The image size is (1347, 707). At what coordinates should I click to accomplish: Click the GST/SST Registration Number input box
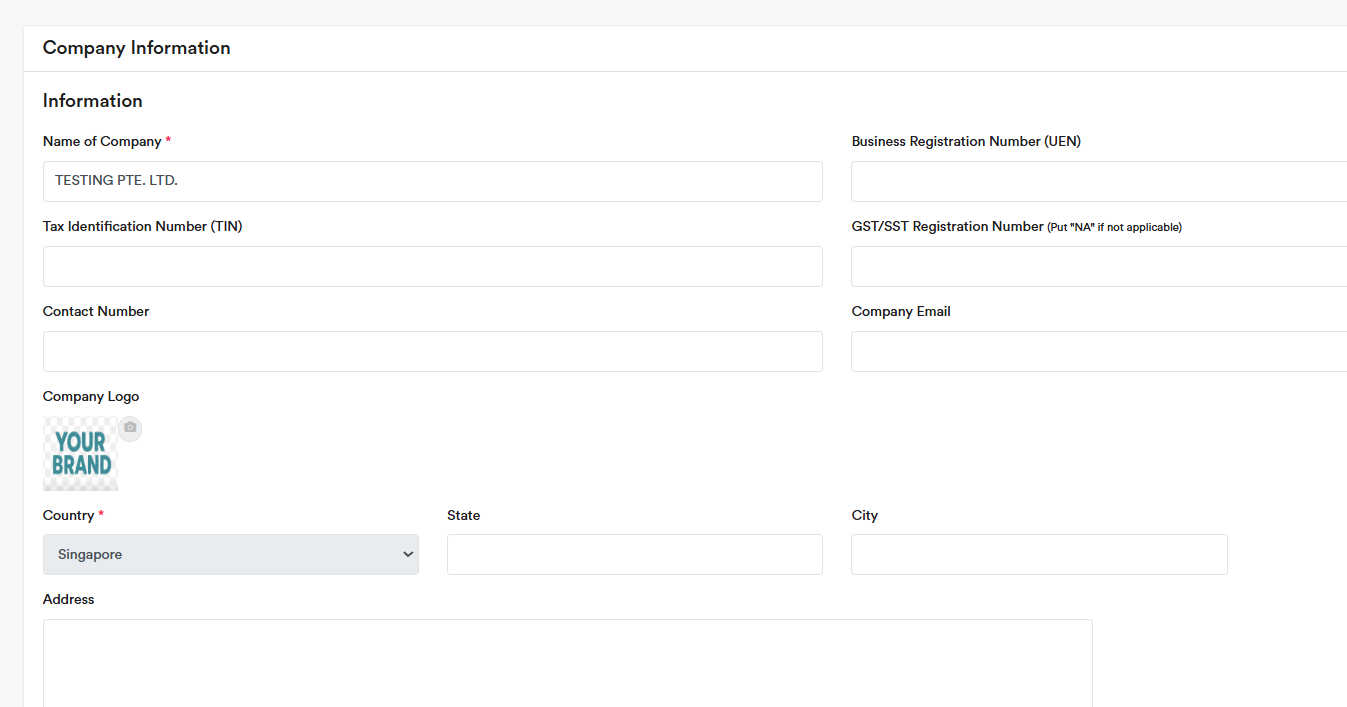(x=1098, y=266)
